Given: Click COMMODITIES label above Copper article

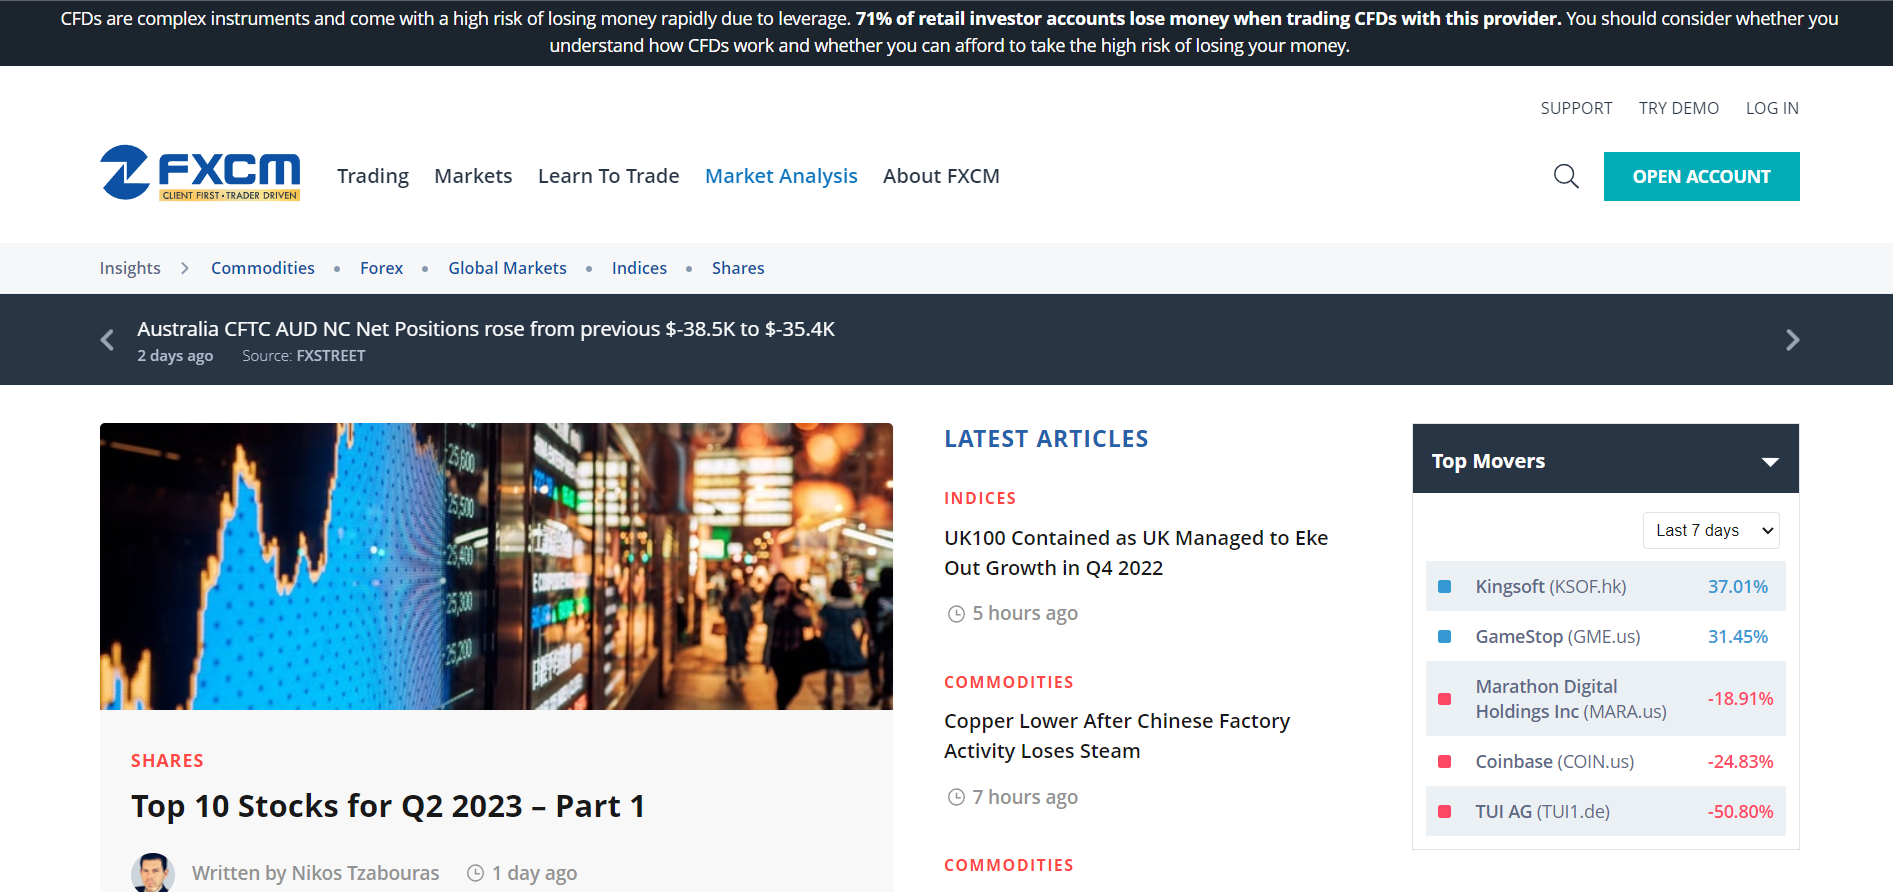Looking at the screenshot, I should pyautogui.click(x=1009, y=682).
